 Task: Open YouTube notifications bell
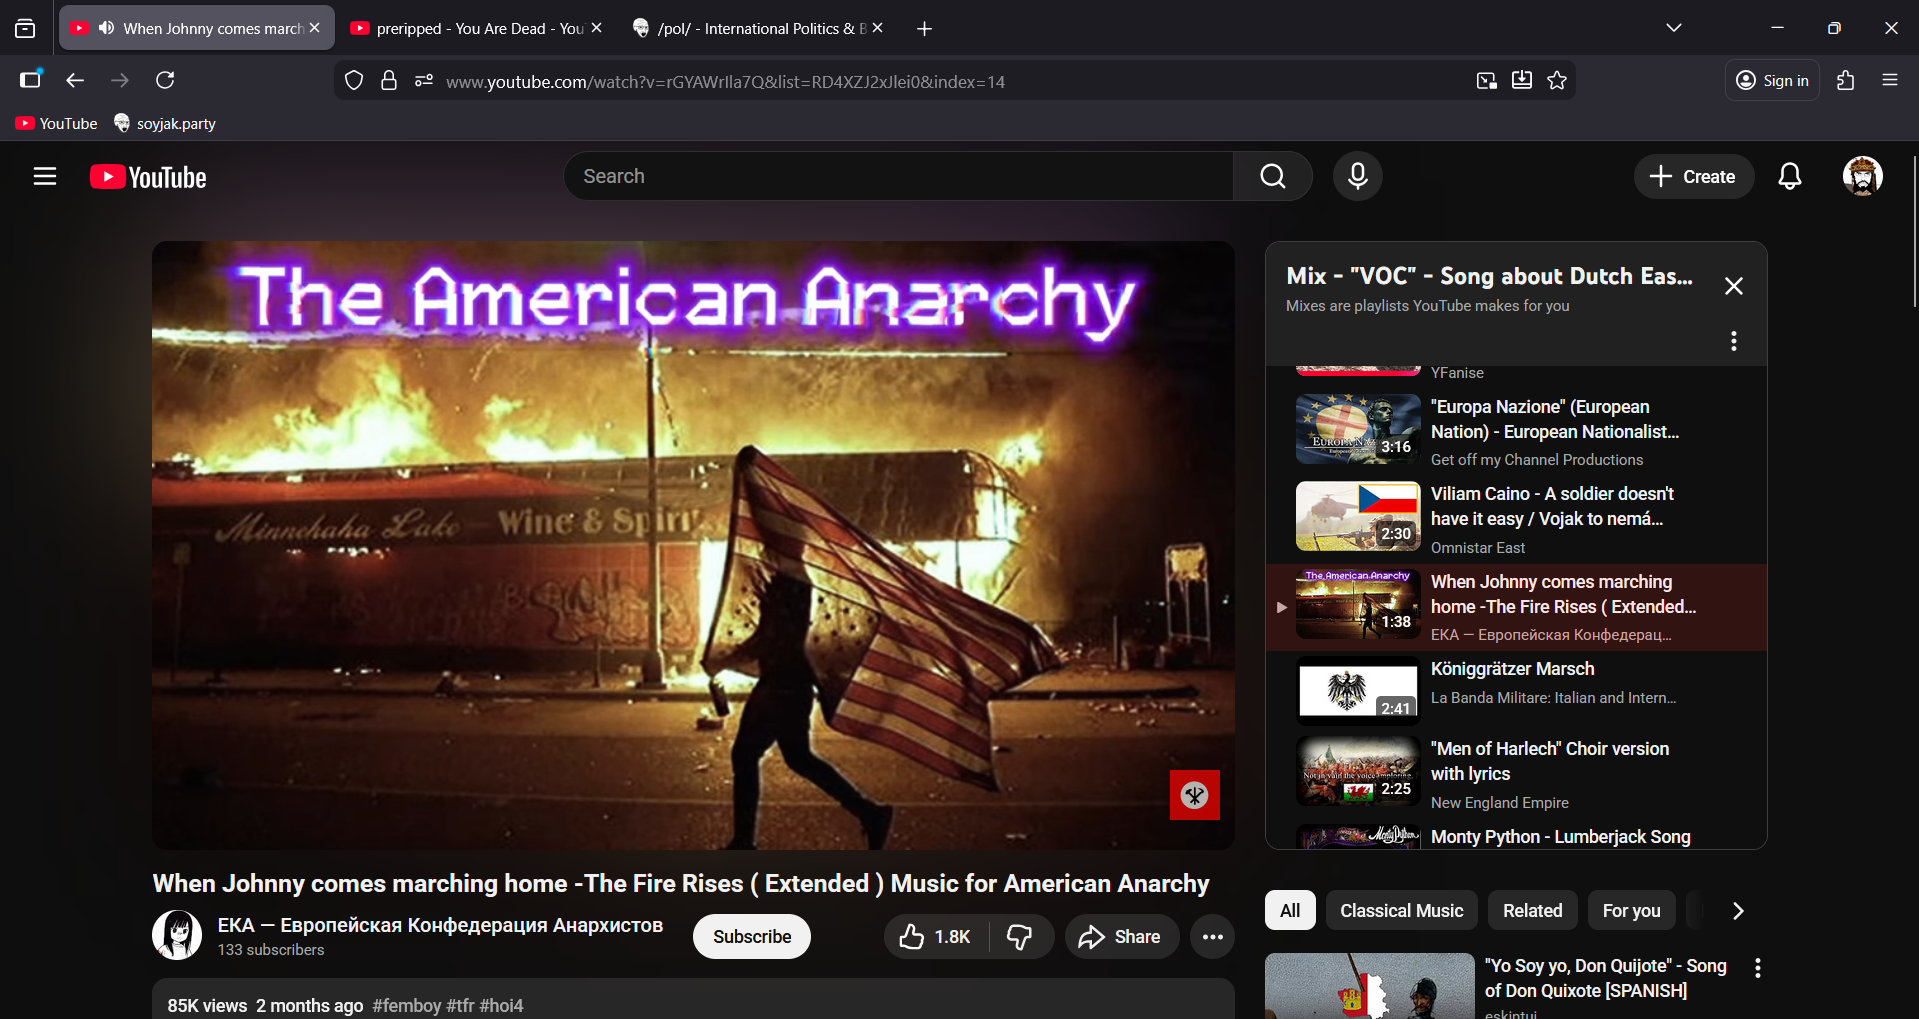point(1789,177)
